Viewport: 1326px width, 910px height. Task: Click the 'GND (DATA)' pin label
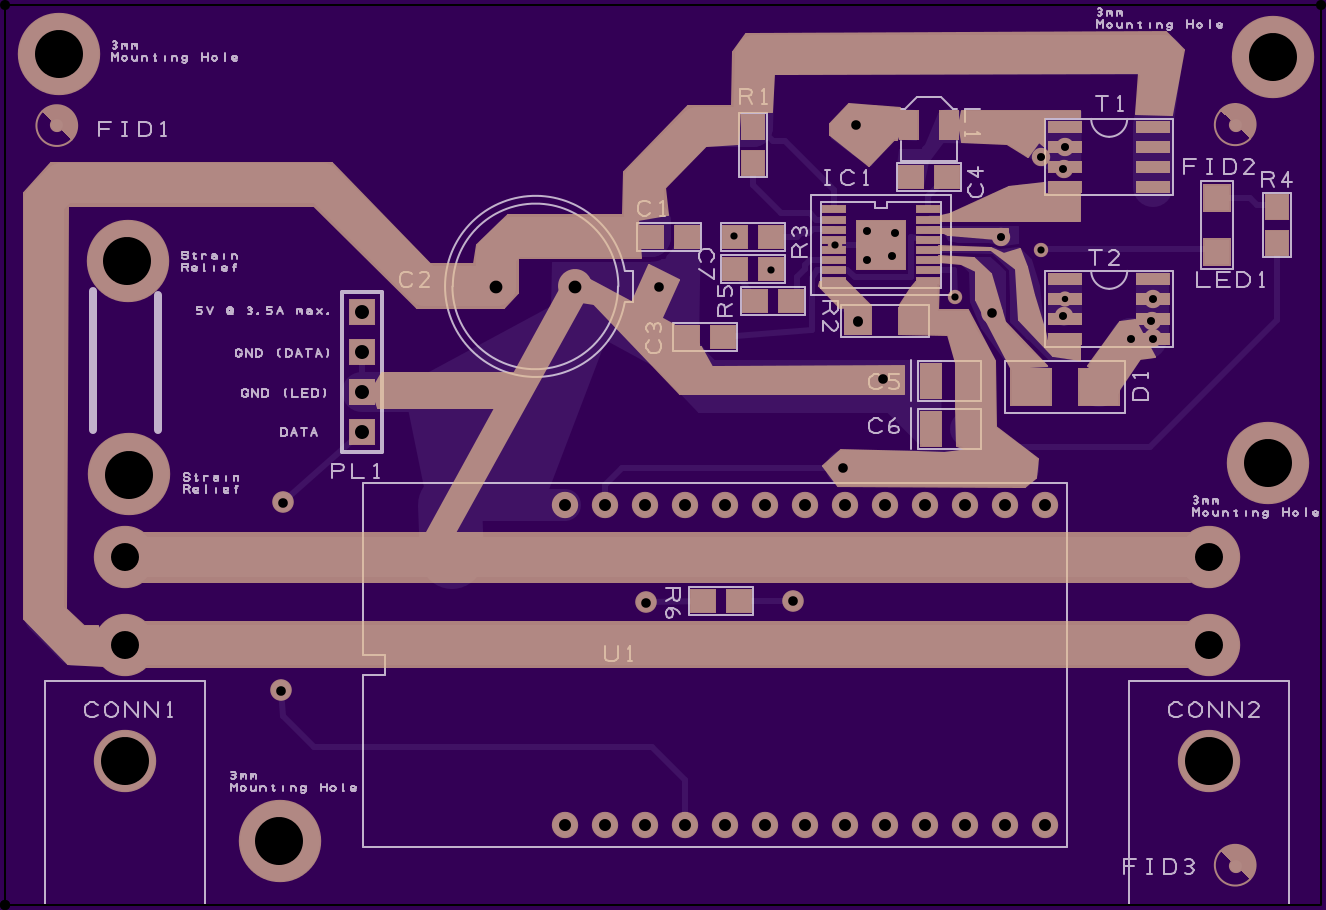283,353
